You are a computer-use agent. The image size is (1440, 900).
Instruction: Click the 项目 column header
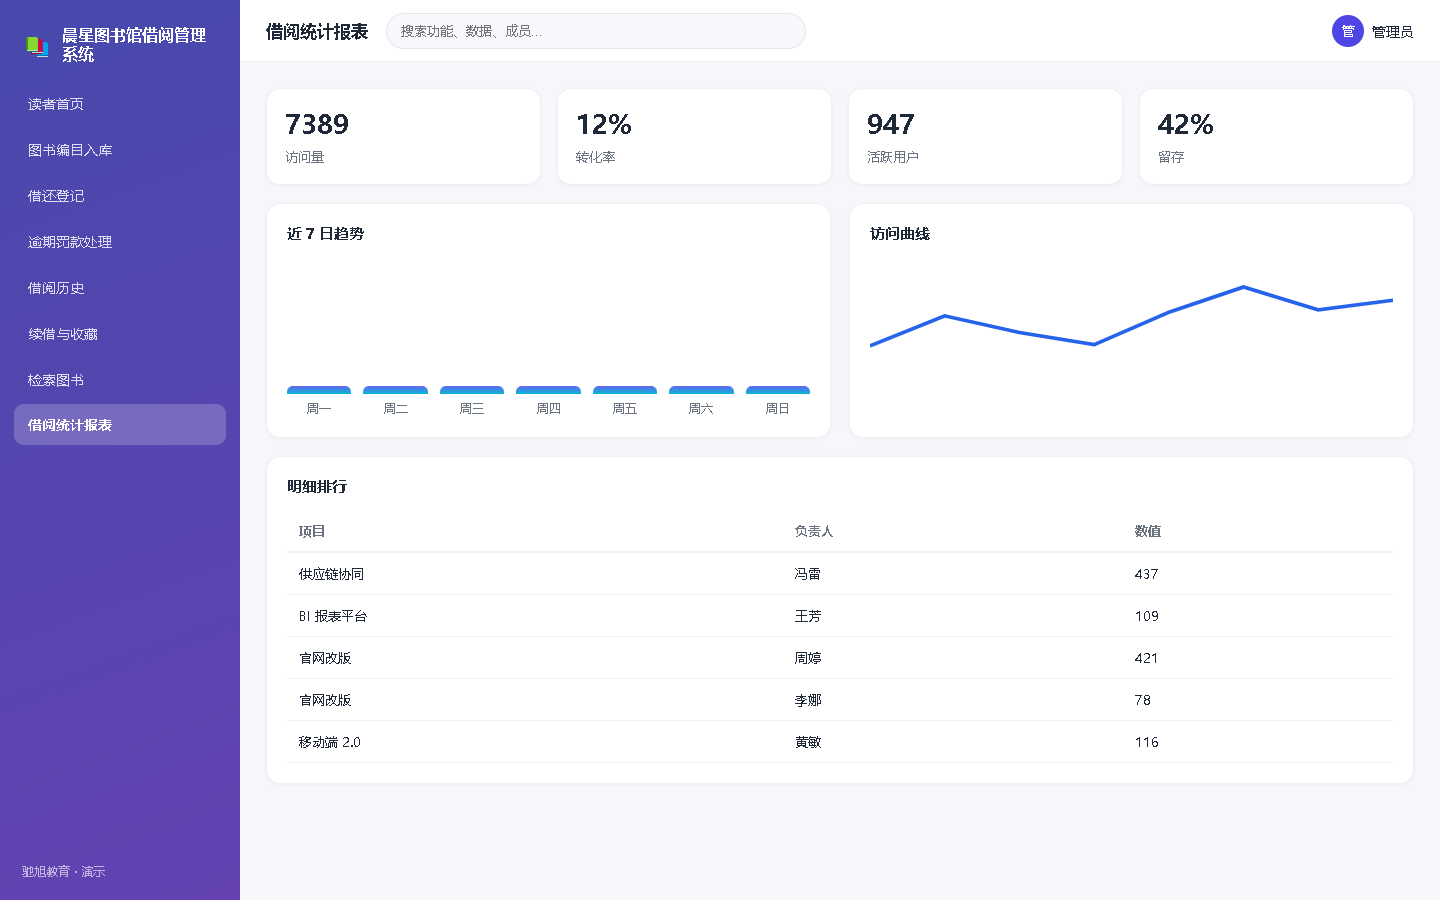tap(312, 531)
